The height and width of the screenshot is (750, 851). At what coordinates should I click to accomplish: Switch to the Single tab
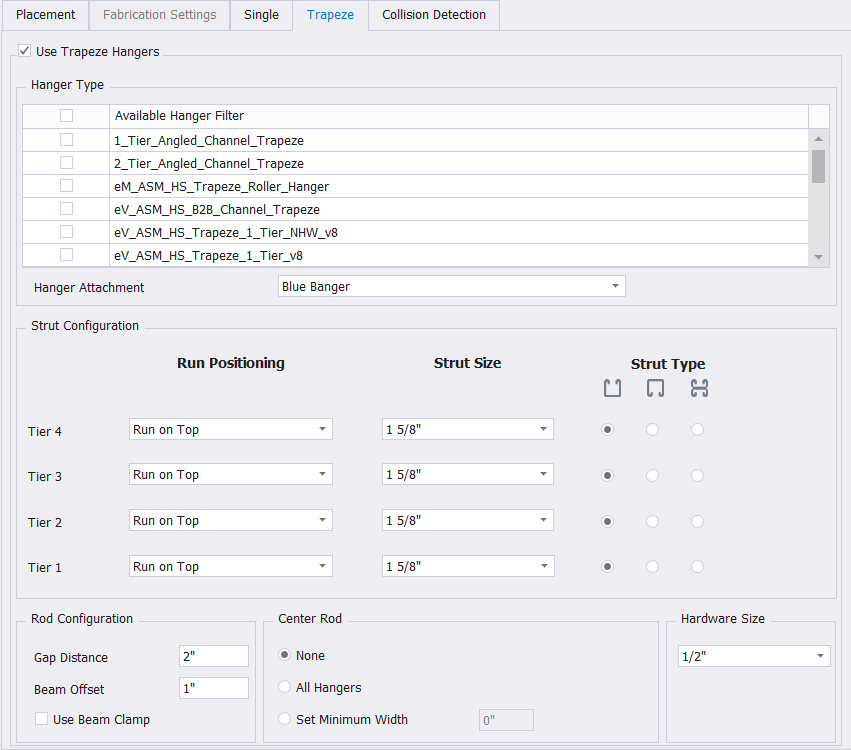point(261,15)
